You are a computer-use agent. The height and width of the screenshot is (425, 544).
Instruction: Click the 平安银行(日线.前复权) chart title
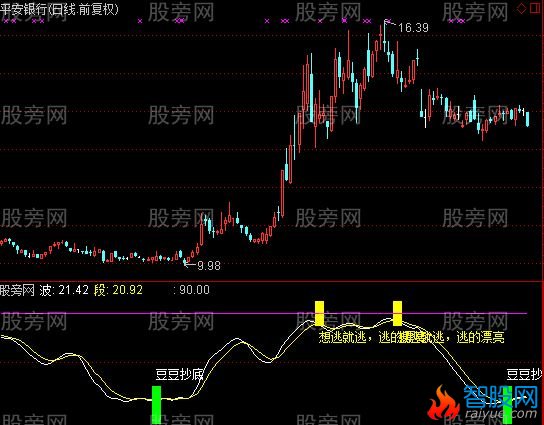click(59, 9)
